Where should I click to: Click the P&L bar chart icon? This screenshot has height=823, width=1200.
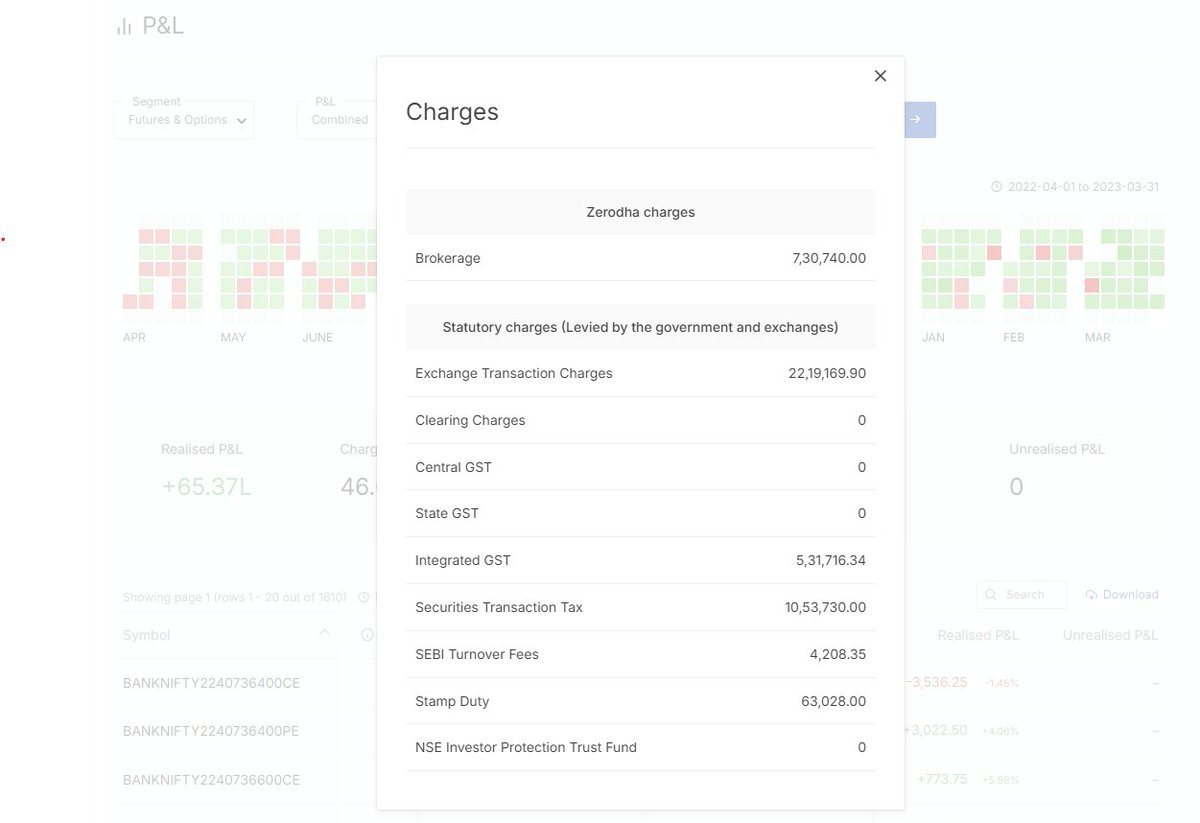coord(124,27)
